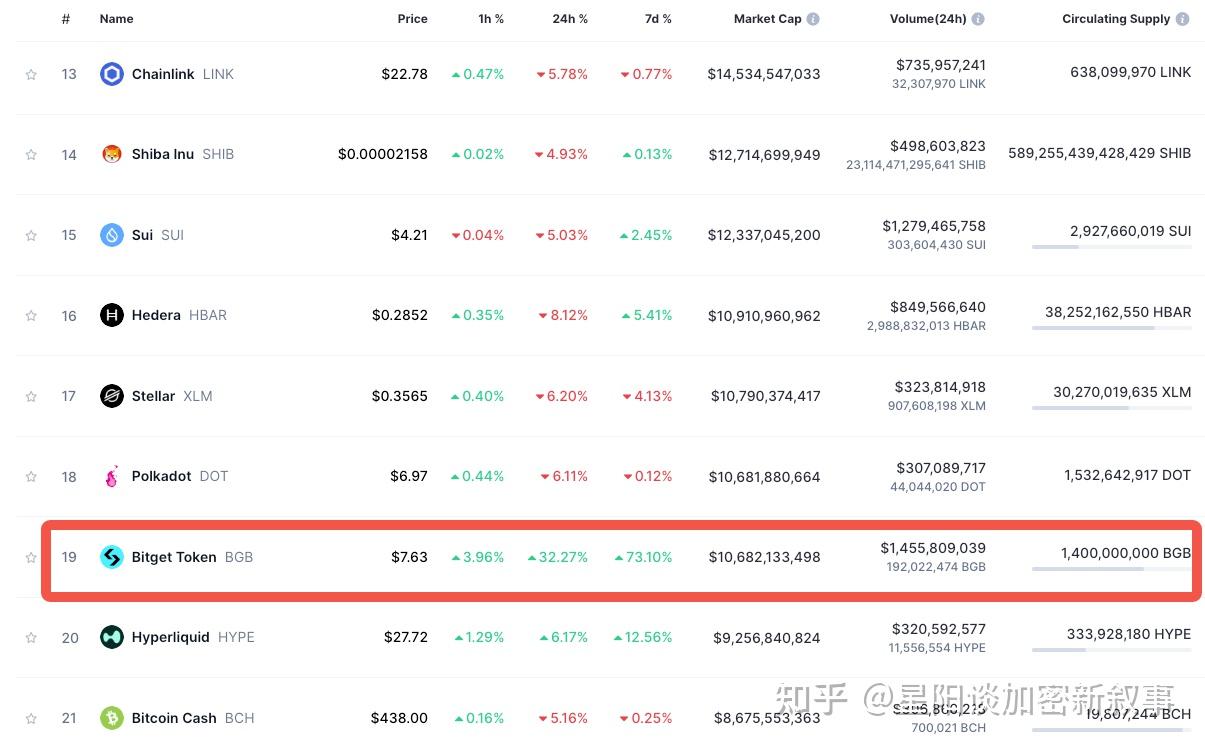1205x748 pixels.
Task: Click the Sui circulating supply progress bar
Action: coord(1111,247)
